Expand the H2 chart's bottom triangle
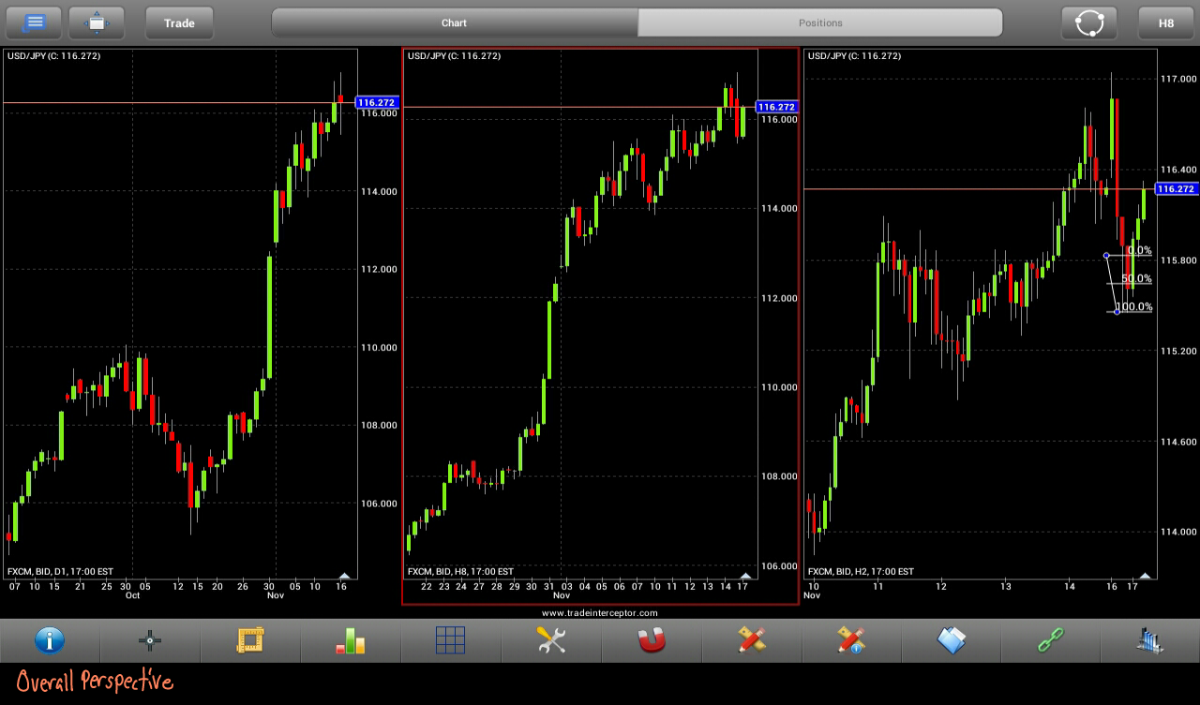Image resolution: width=1200 pixels, height=705 pixels. click(1145, 575)
